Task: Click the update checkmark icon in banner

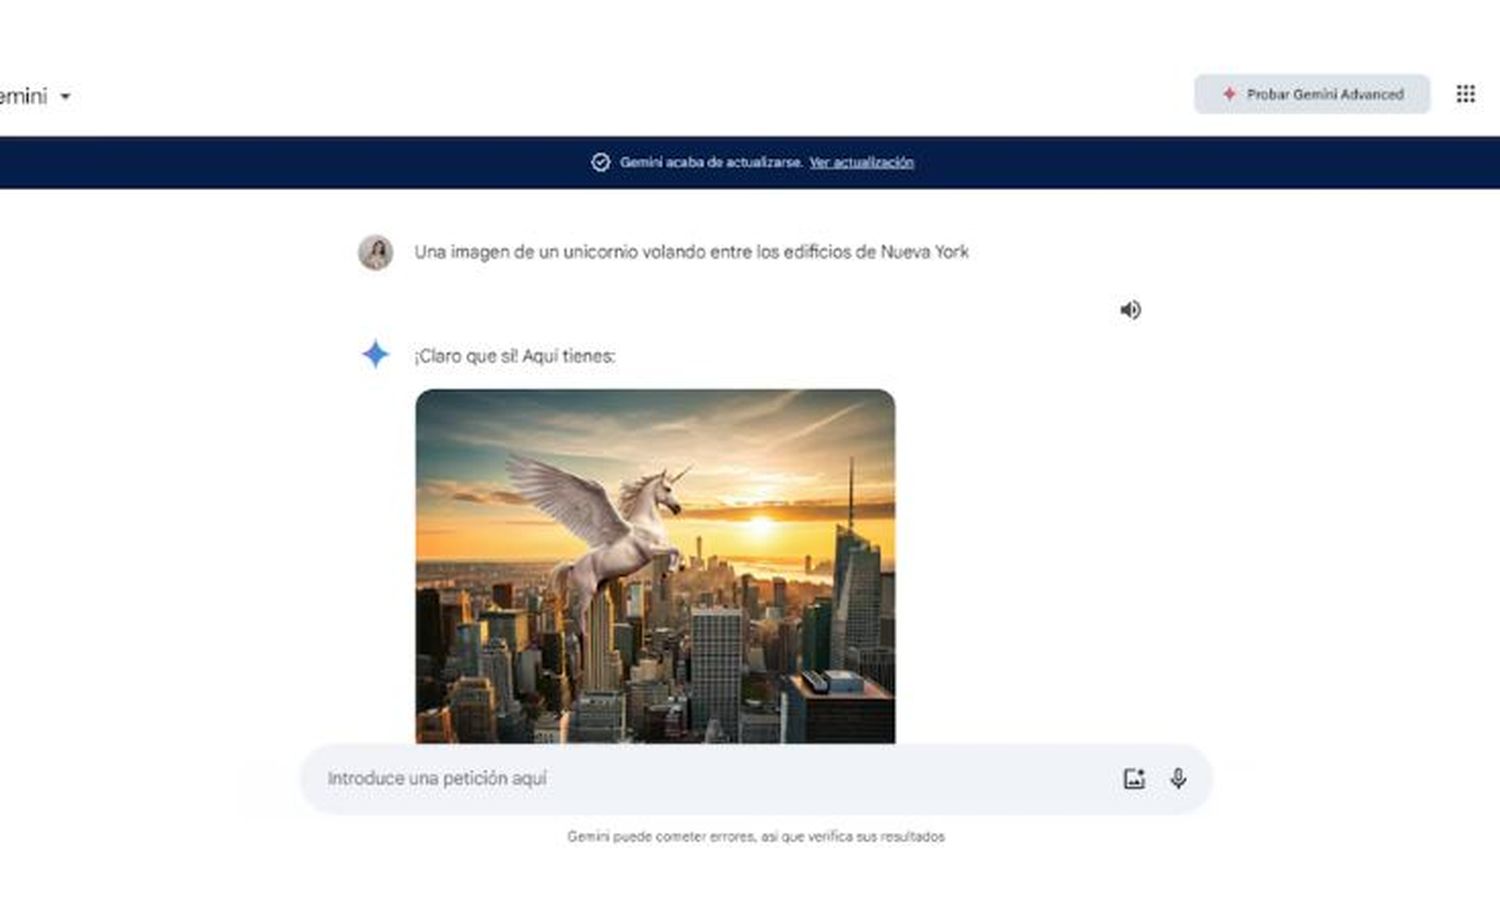Action: [600, 162]
